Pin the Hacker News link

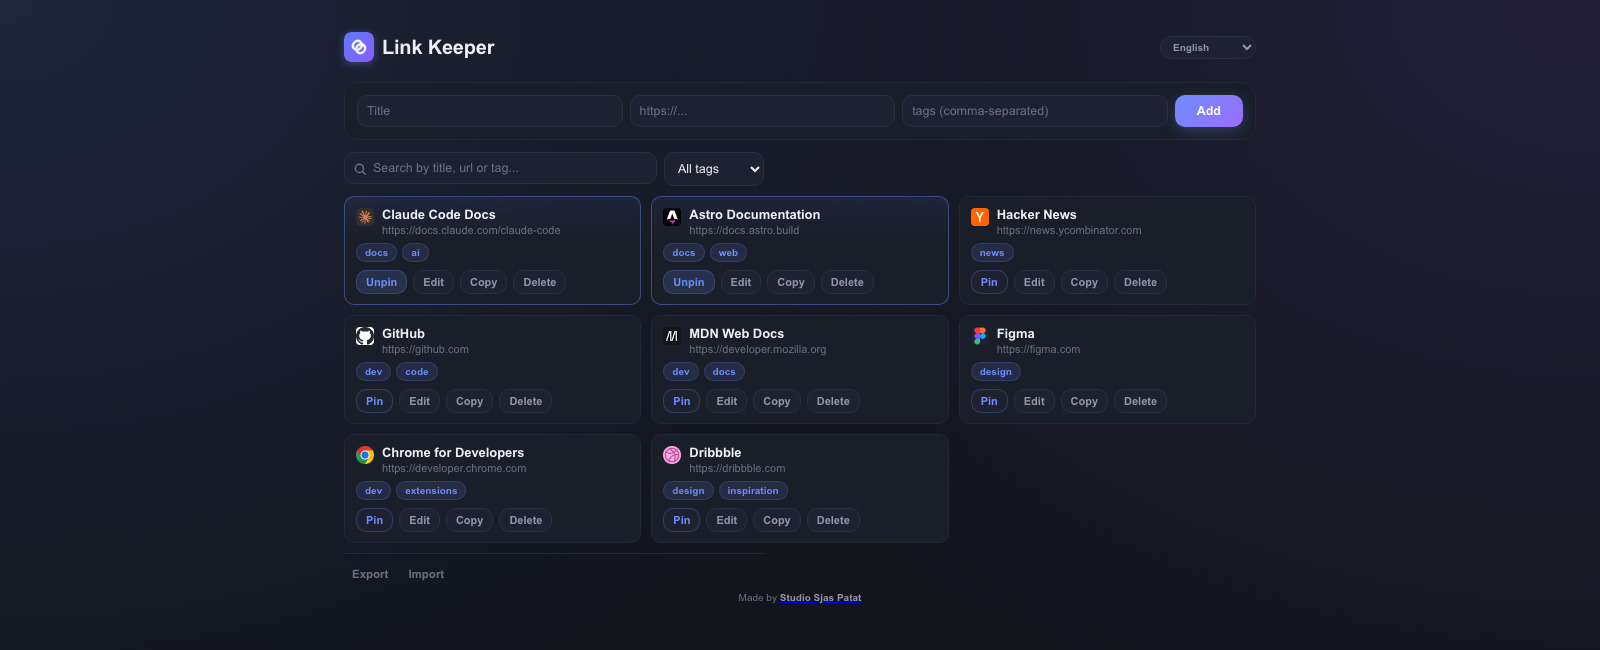(989, 282)
